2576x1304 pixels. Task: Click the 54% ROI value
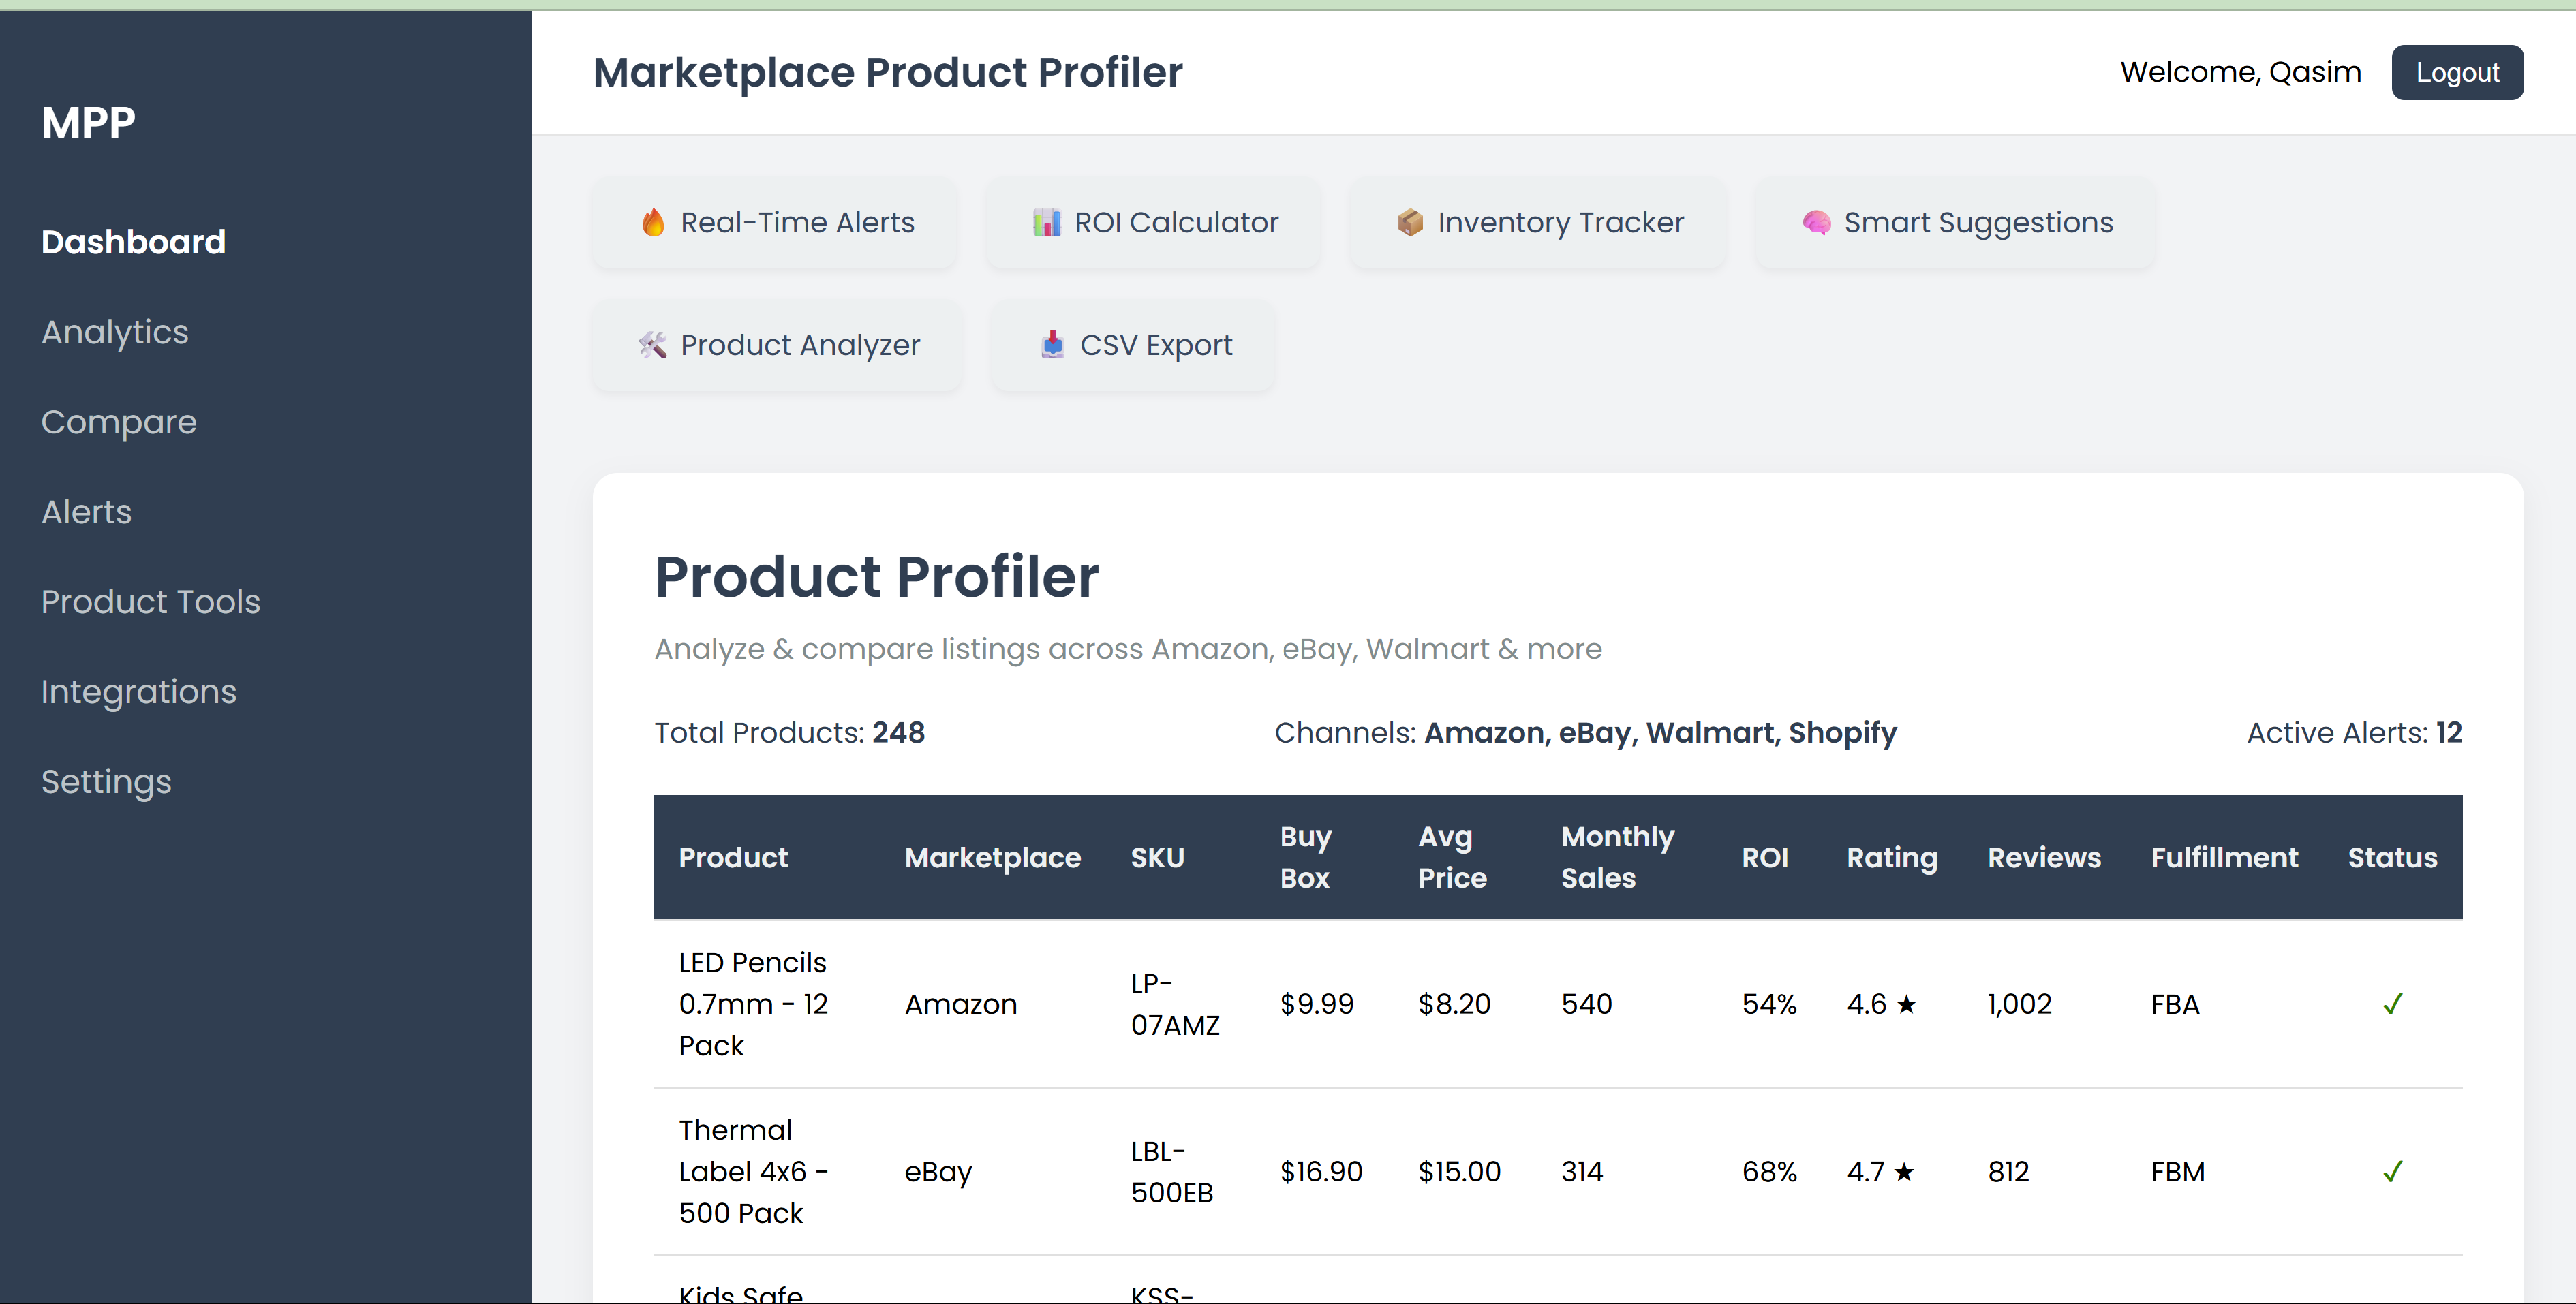pos(1769,1004)
